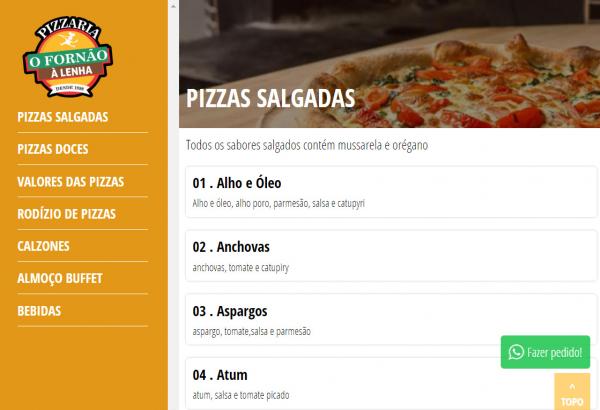Click the Pizzaria O Fornão à Lenha logo
Image resolution: width=600 pixels, height=410 pixels.
(x=68, y=56)
